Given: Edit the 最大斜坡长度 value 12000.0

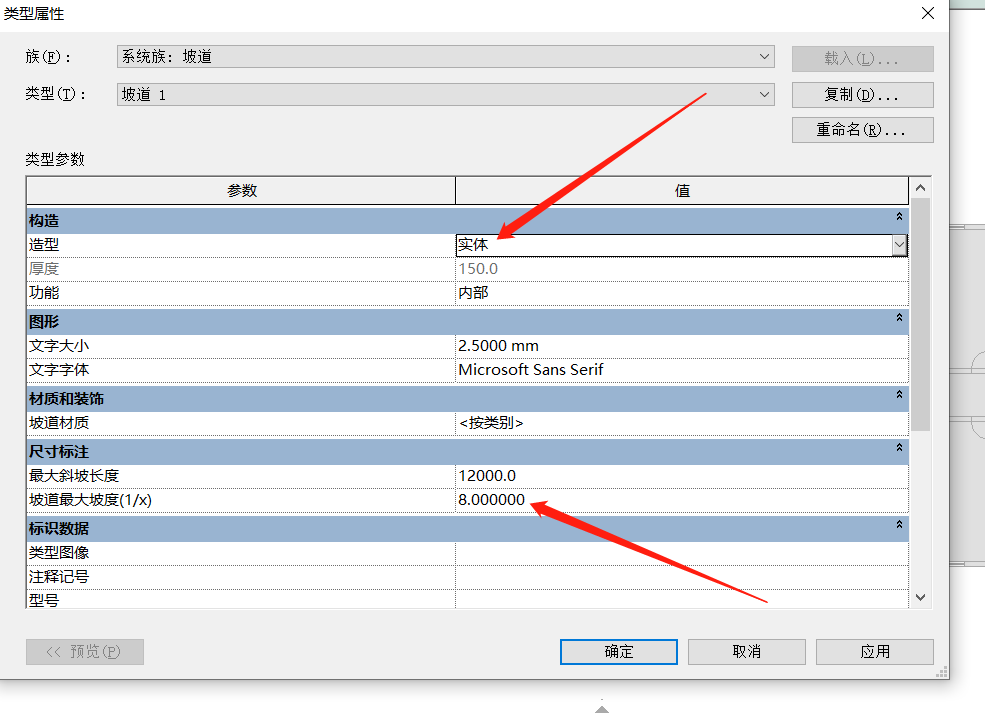Looking at the screenshot, I should [680, 475].
